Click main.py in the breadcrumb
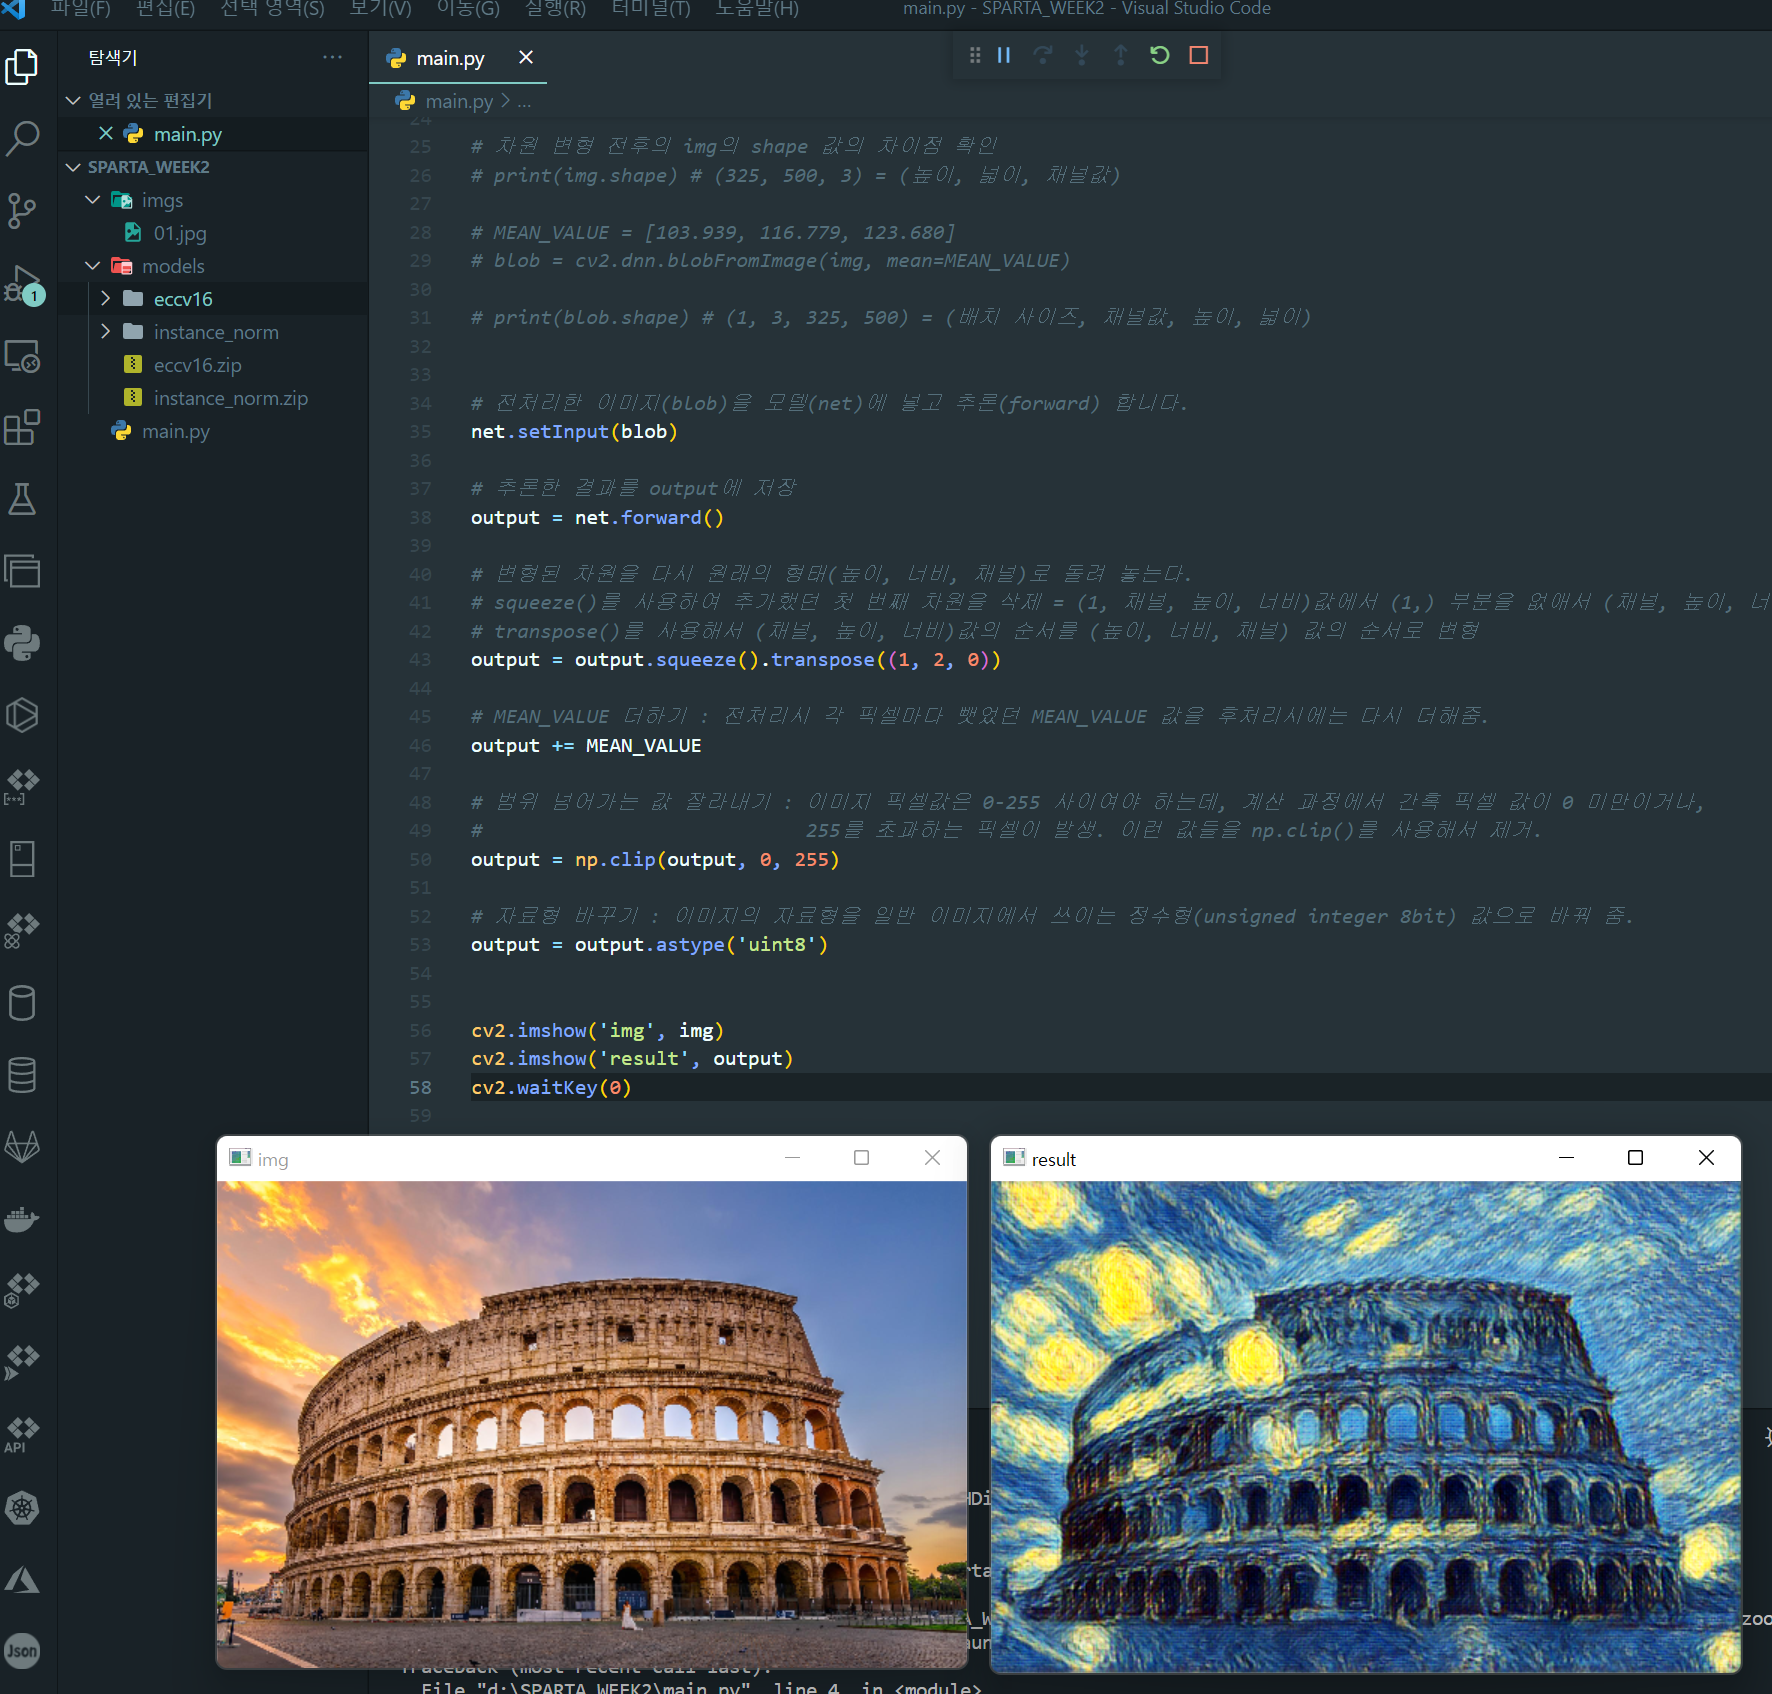Screen dimensions: 1772x1694 click(x=459, y=101)
